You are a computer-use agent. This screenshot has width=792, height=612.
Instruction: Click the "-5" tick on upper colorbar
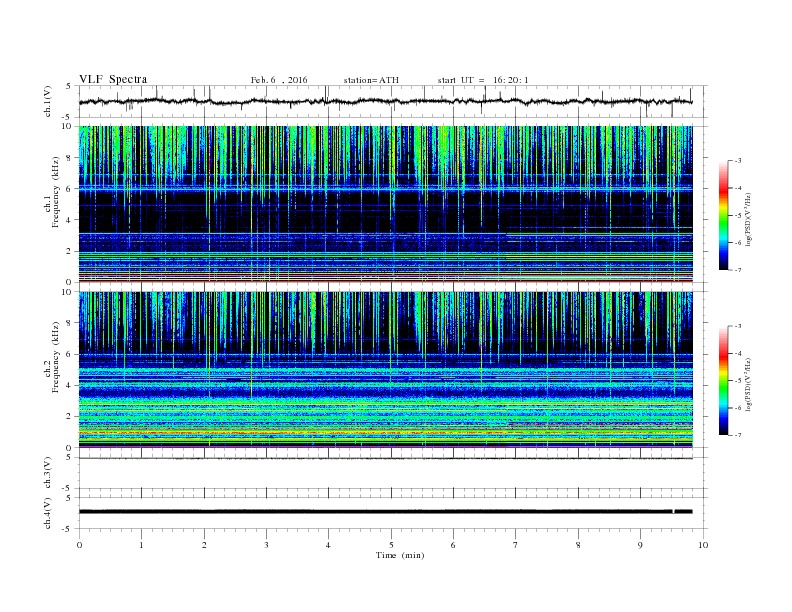pyautogui.click(x=737, y=215)
